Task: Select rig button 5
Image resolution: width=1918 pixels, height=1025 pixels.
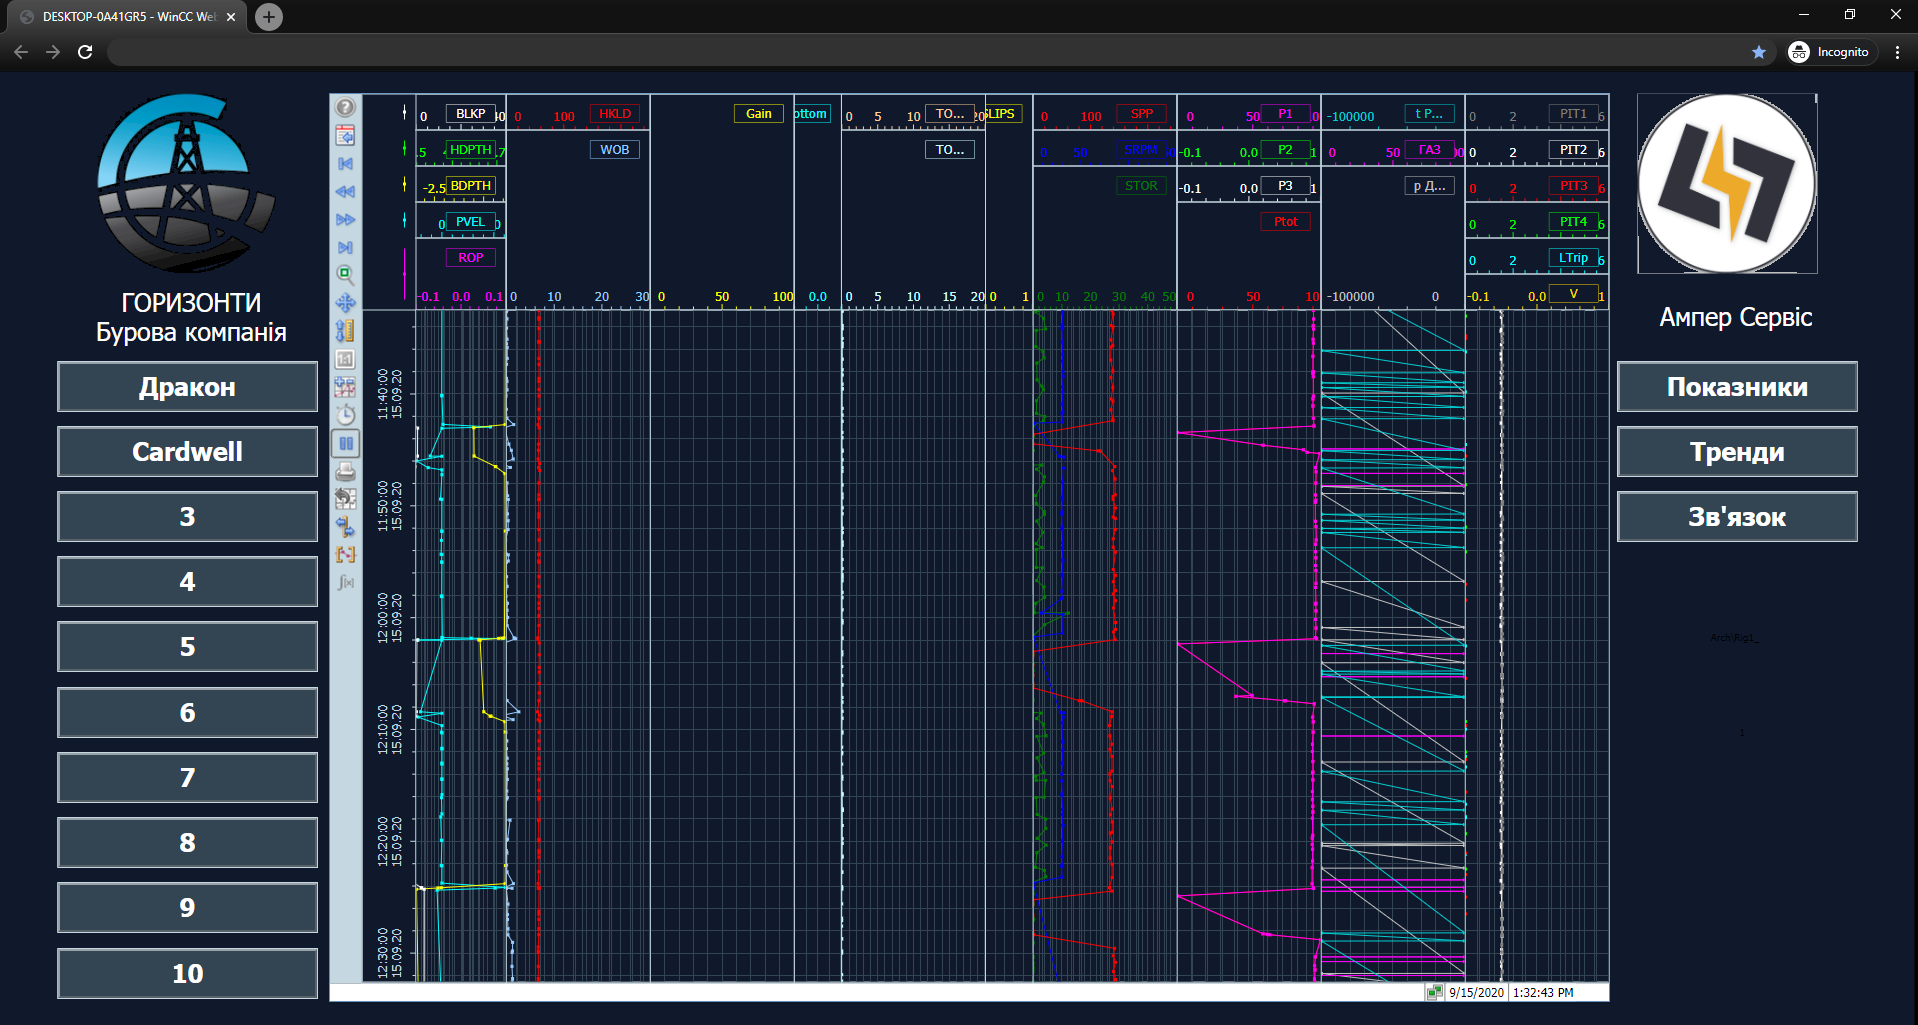Action: (x=187, y=647)
